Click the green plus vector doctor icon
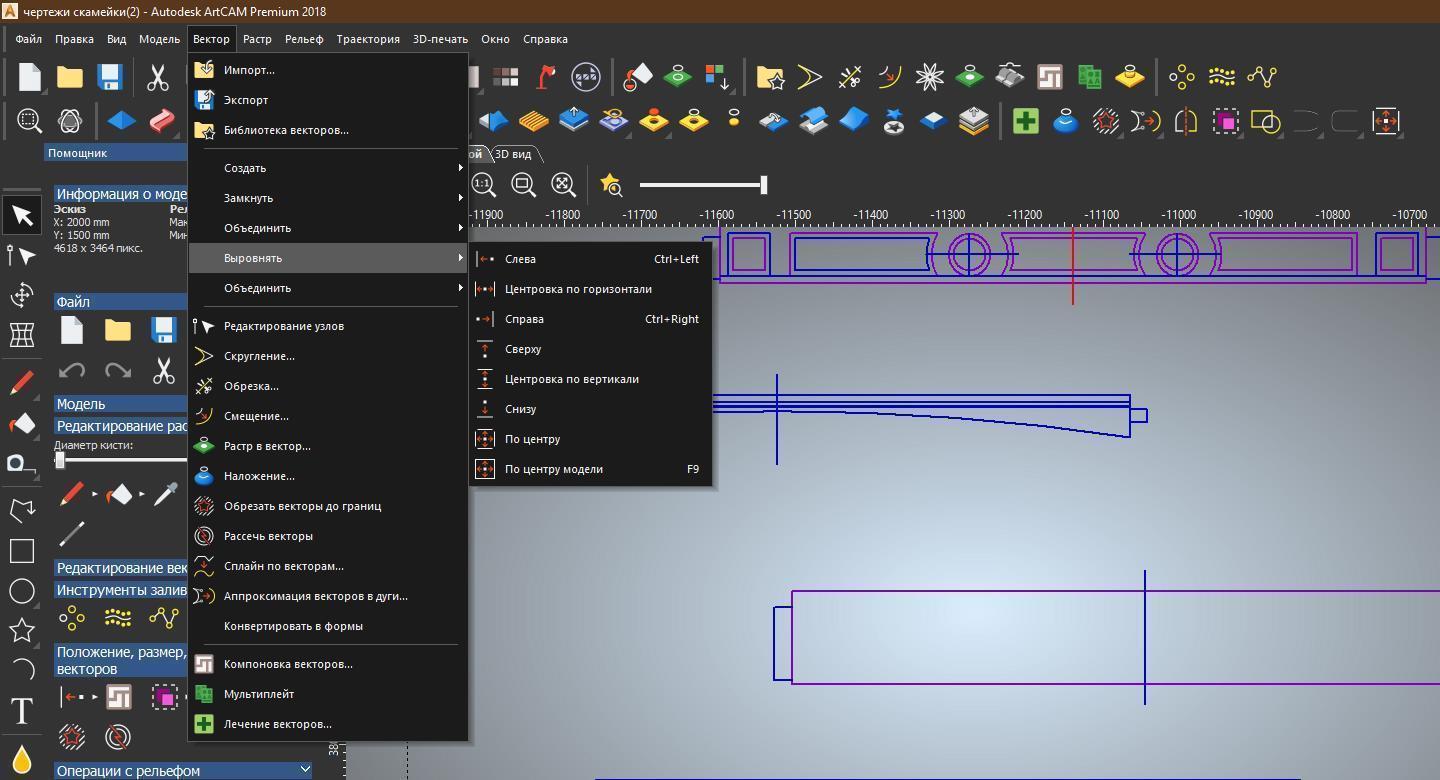The height and width of the screenshot is (780, 1440). tap(1025, 121)
